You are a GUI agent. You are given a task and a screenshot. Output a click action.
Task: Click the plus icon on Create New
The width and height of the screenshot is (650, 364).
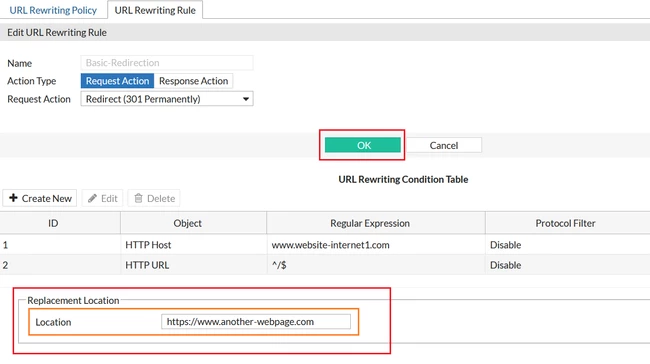point(13,198)
